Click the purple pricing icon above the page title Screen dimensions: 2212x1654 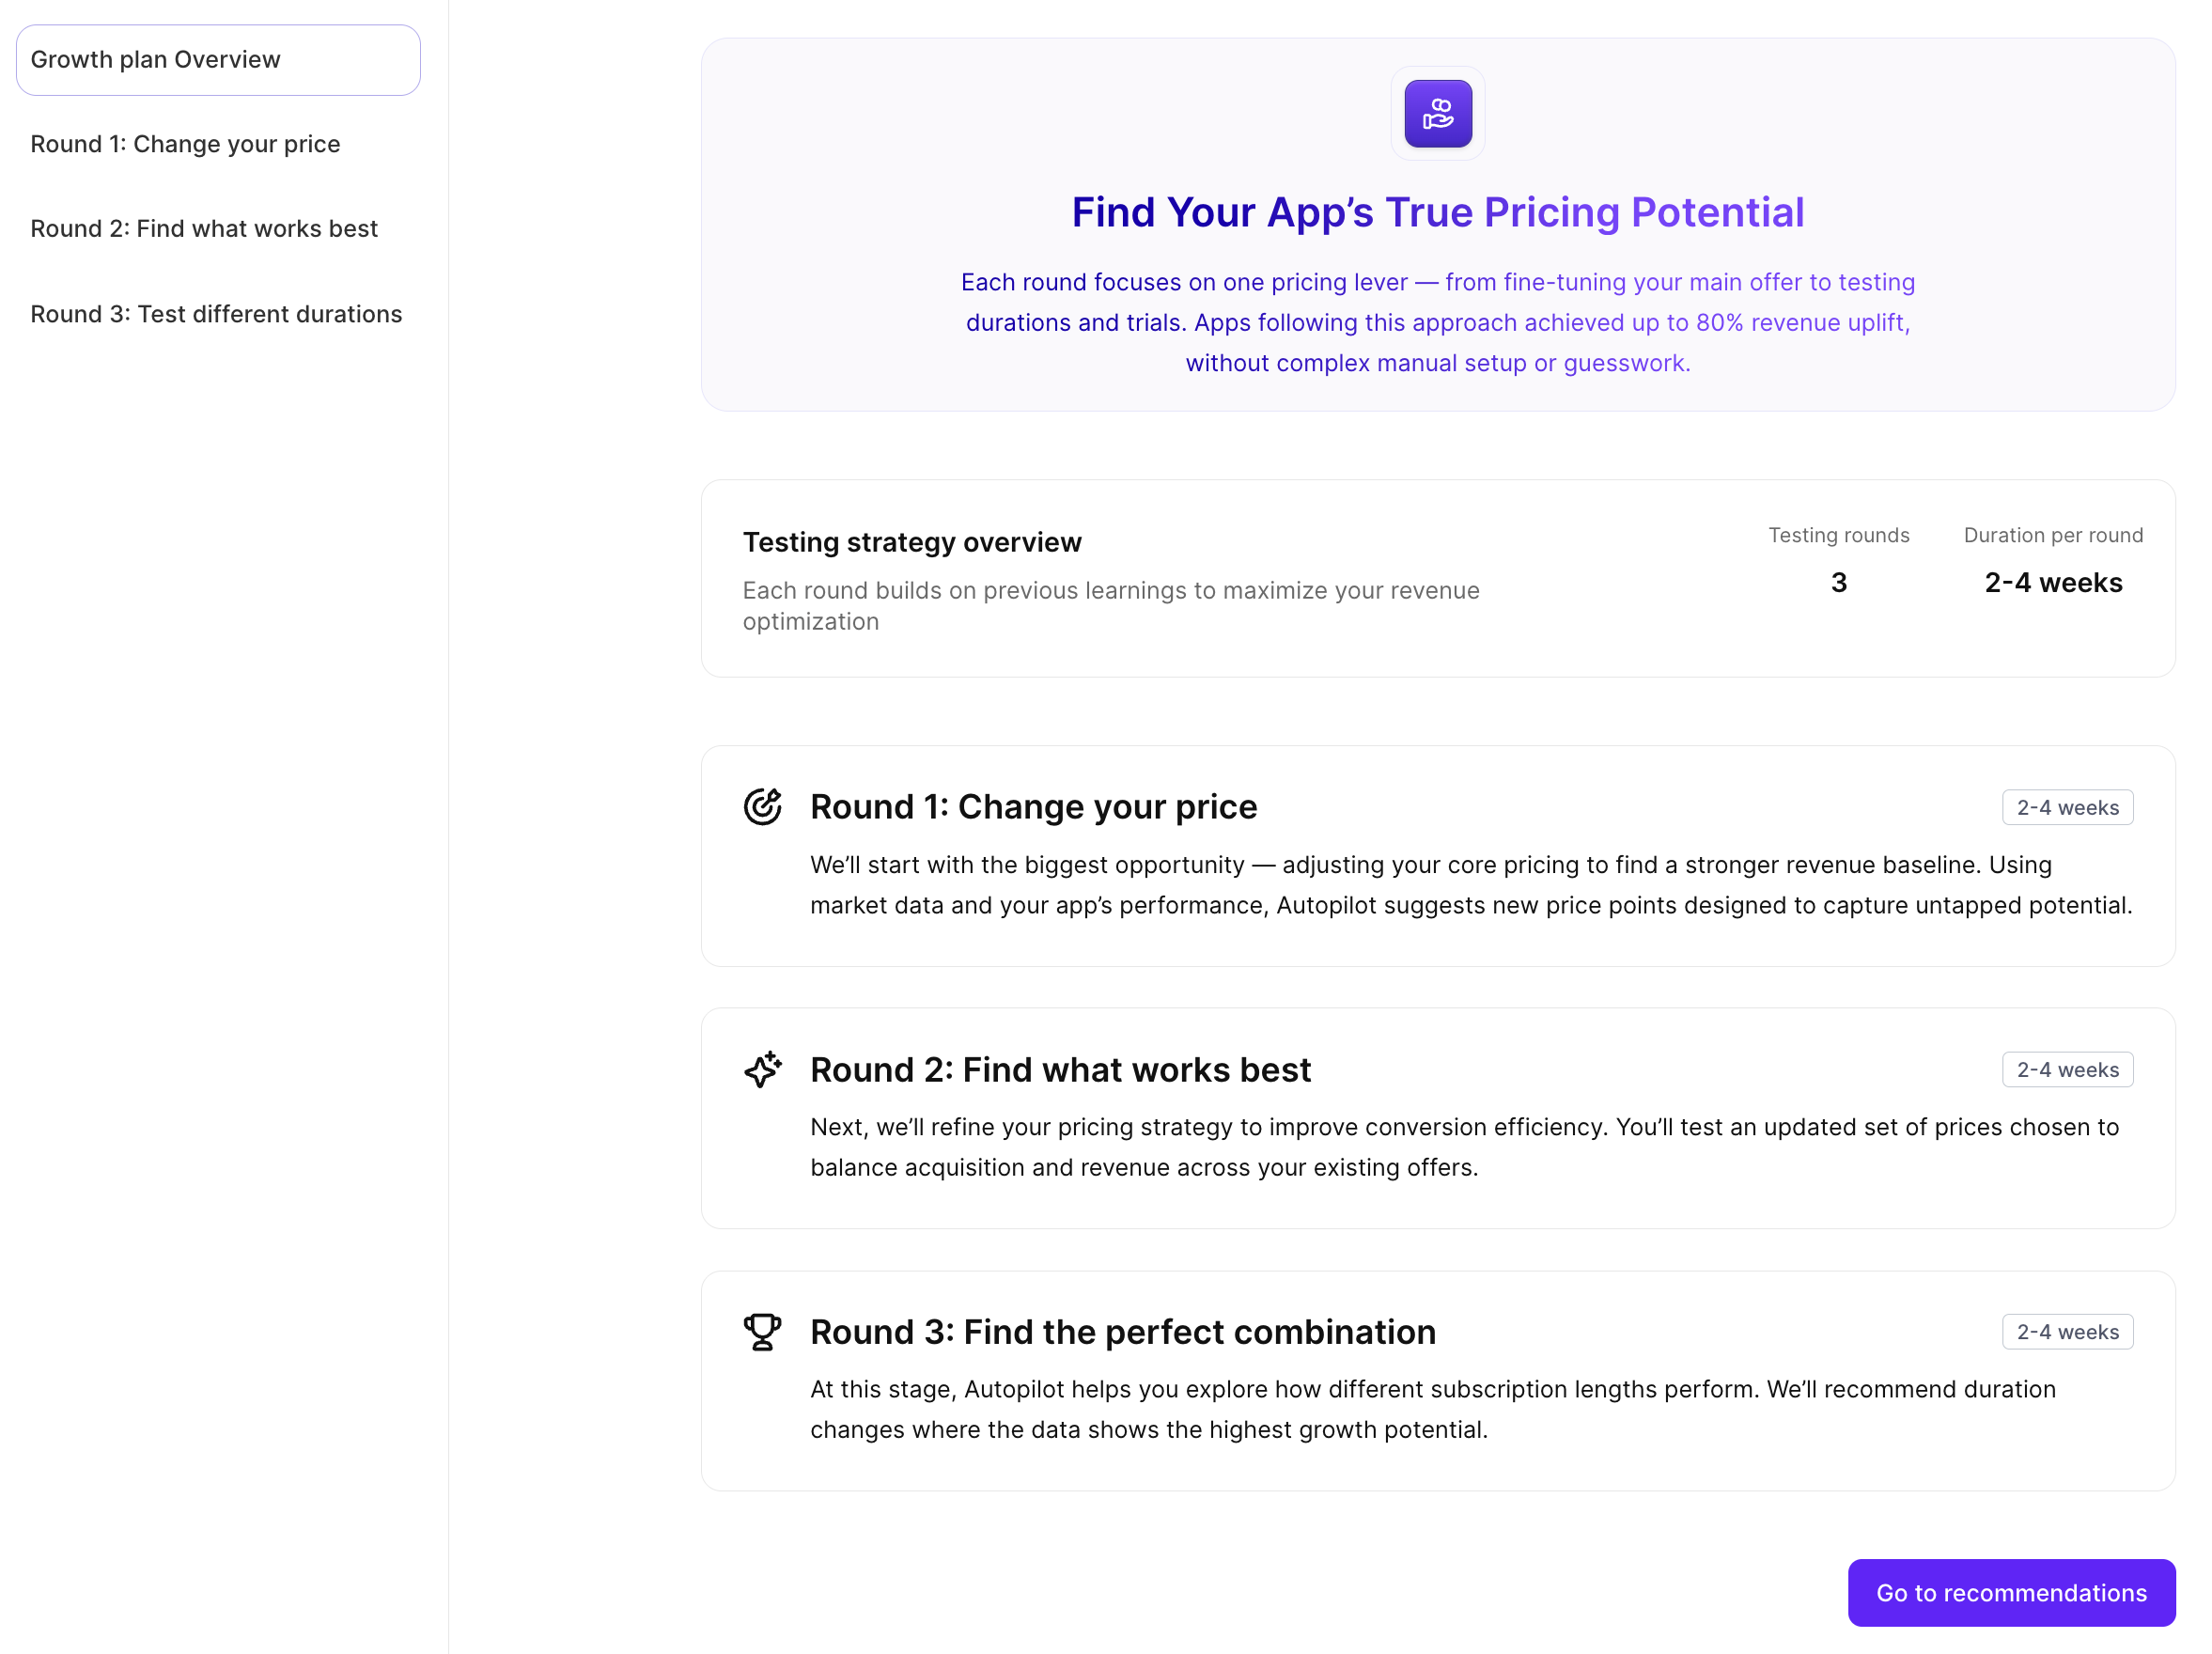coord(1437,113)
